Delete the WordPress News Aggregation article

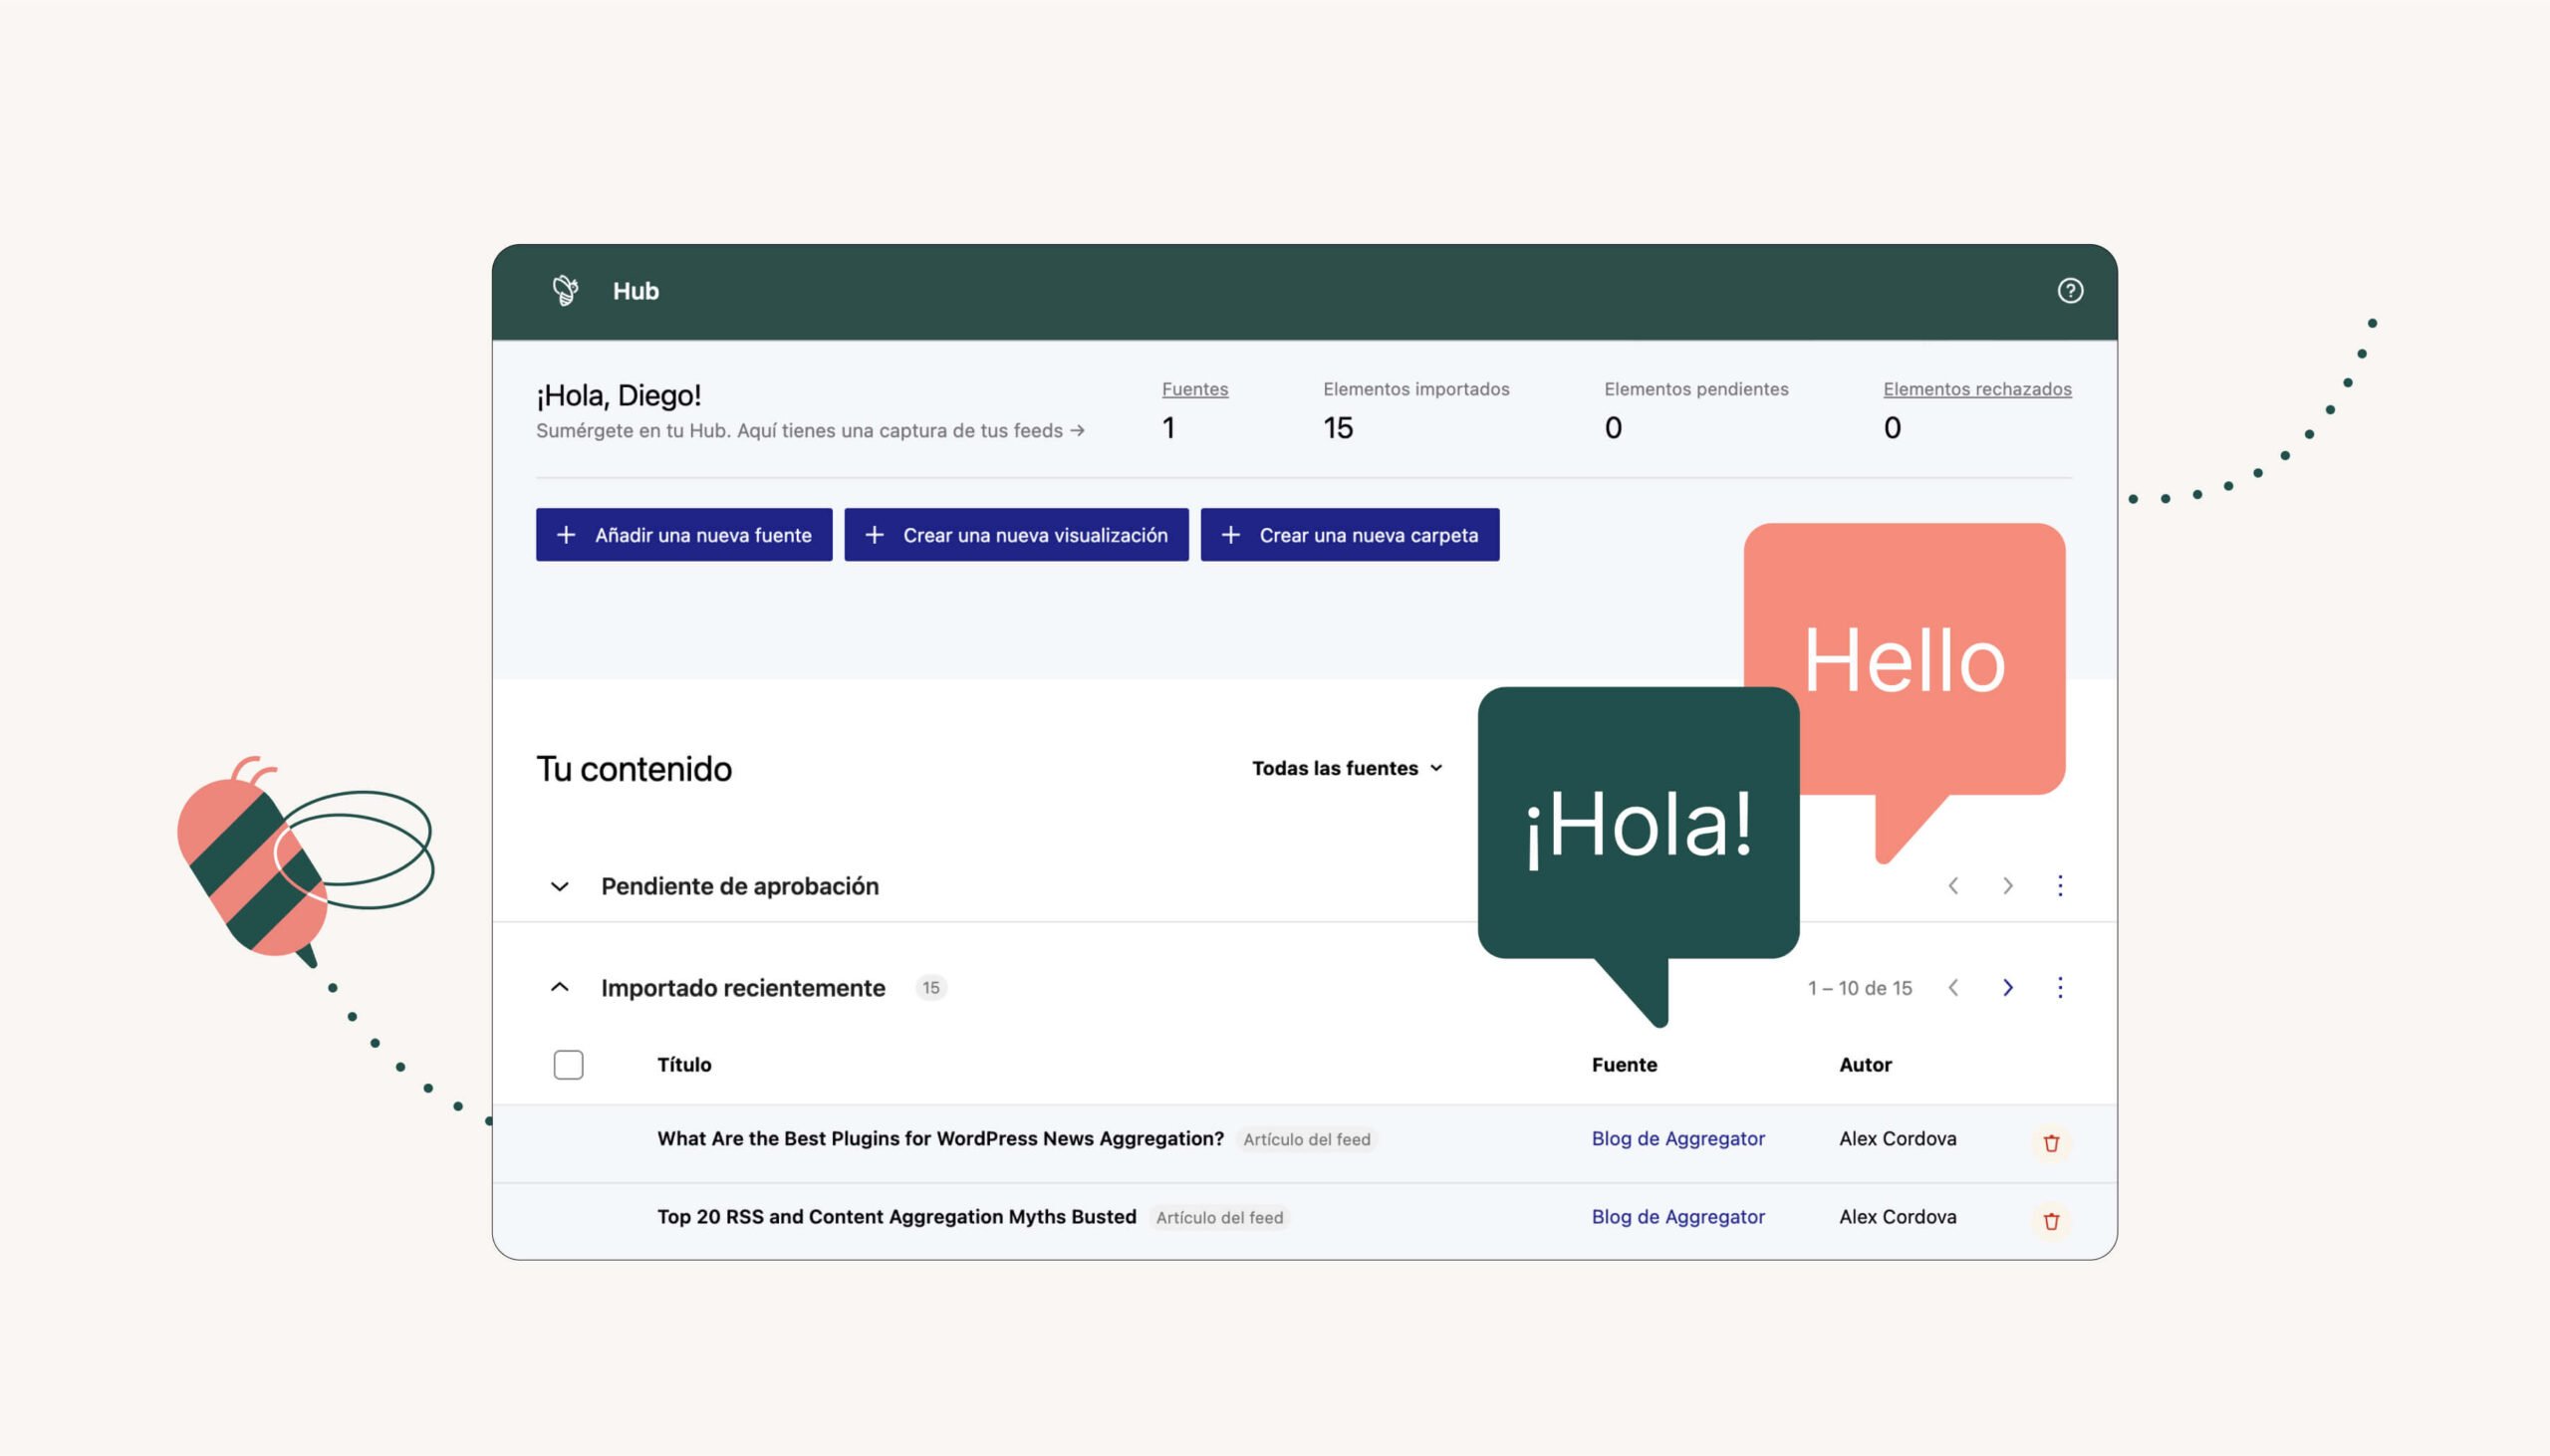point(2050,1143)
